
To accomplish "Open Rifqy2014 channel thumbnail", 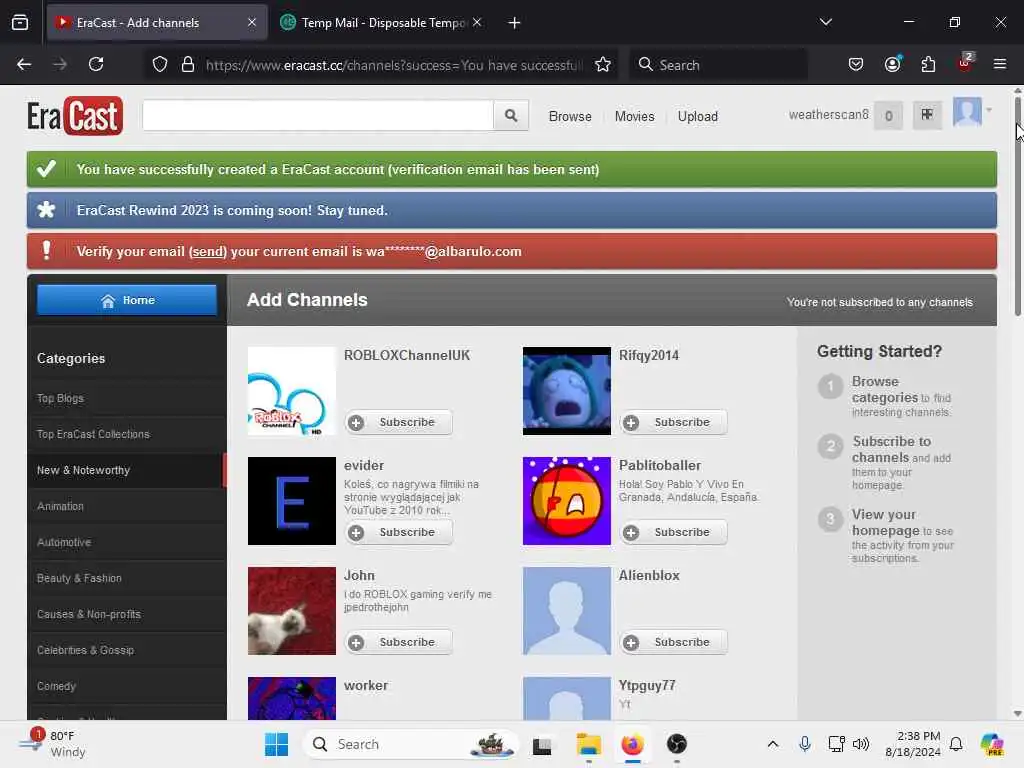I will click(567, 391).
